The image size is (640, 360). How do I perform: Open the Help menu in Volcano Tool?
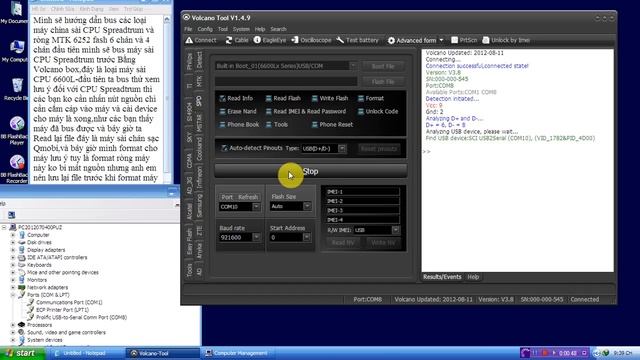pos(260,29)
